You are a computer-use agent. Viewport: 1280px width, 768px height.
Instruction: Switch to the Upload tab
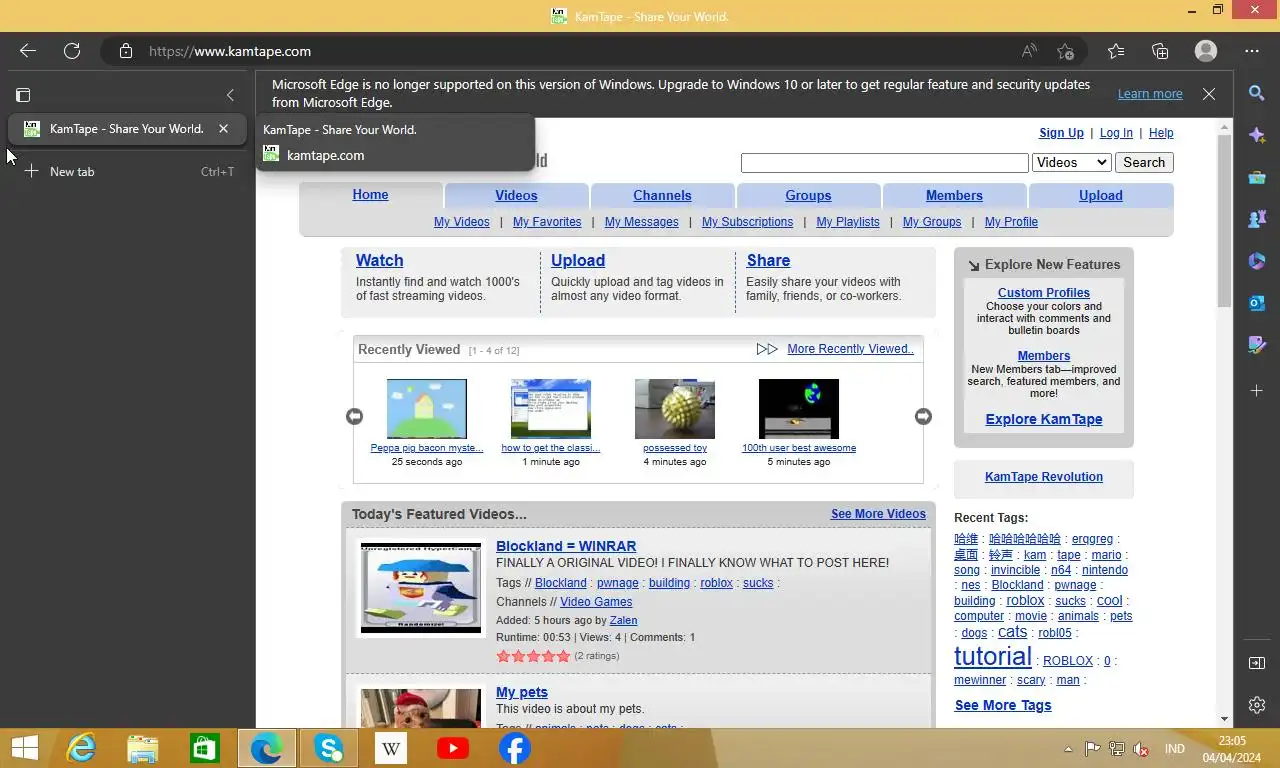[1101, 196]
